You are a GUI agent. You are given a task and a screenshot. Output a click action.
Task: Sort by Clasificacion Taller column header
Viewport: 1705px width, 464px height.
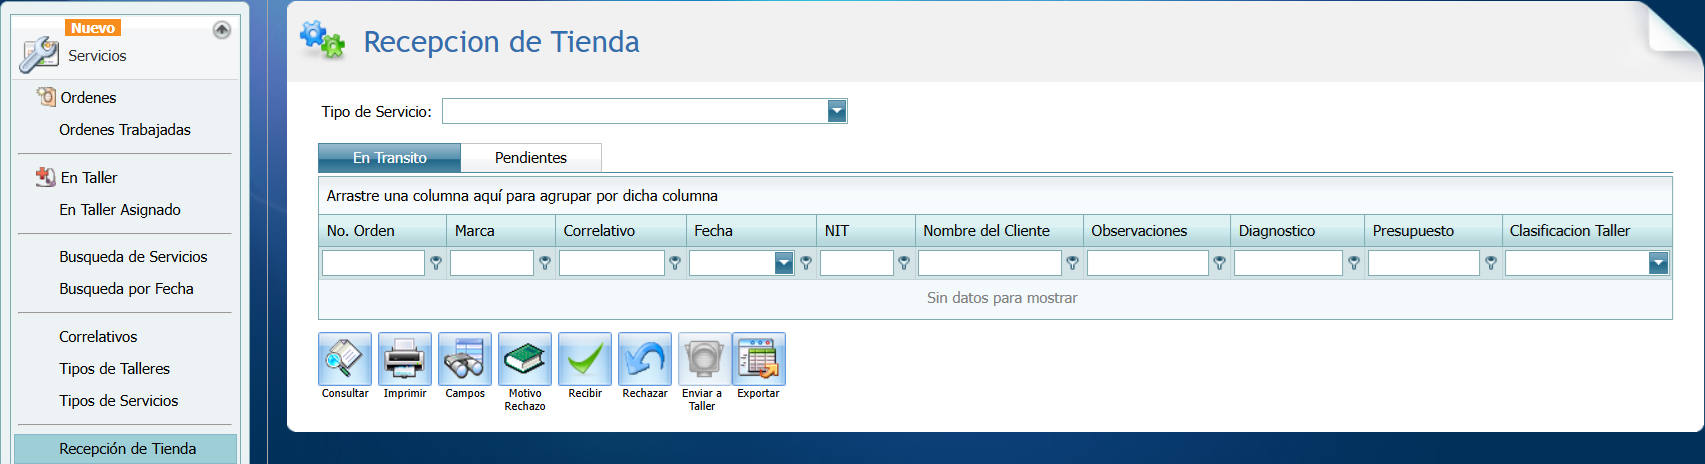[x=1588, y=230]
